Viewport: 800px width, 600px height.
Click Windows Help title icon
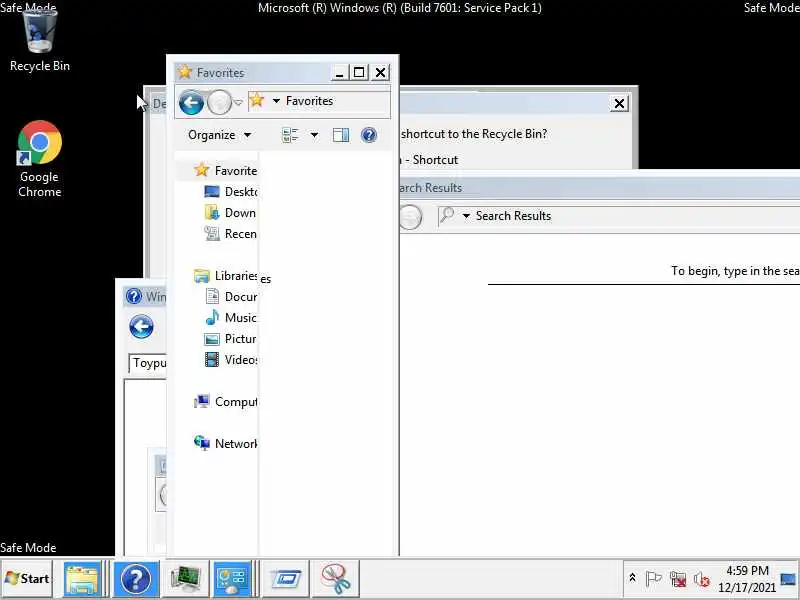point(134,296)
